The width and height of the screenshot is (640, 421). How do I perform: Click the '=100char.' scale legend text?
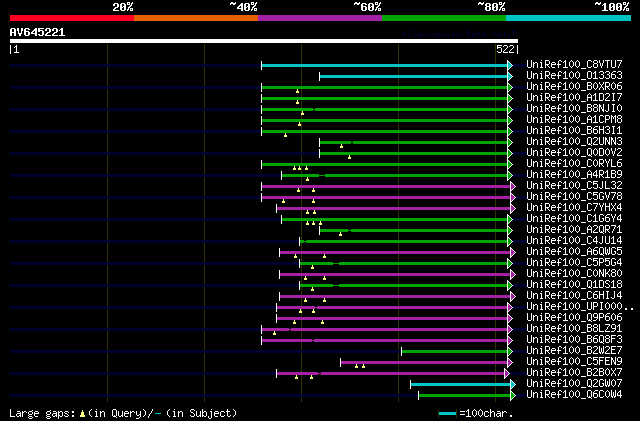pyautogui.click(x=486, y=414)
